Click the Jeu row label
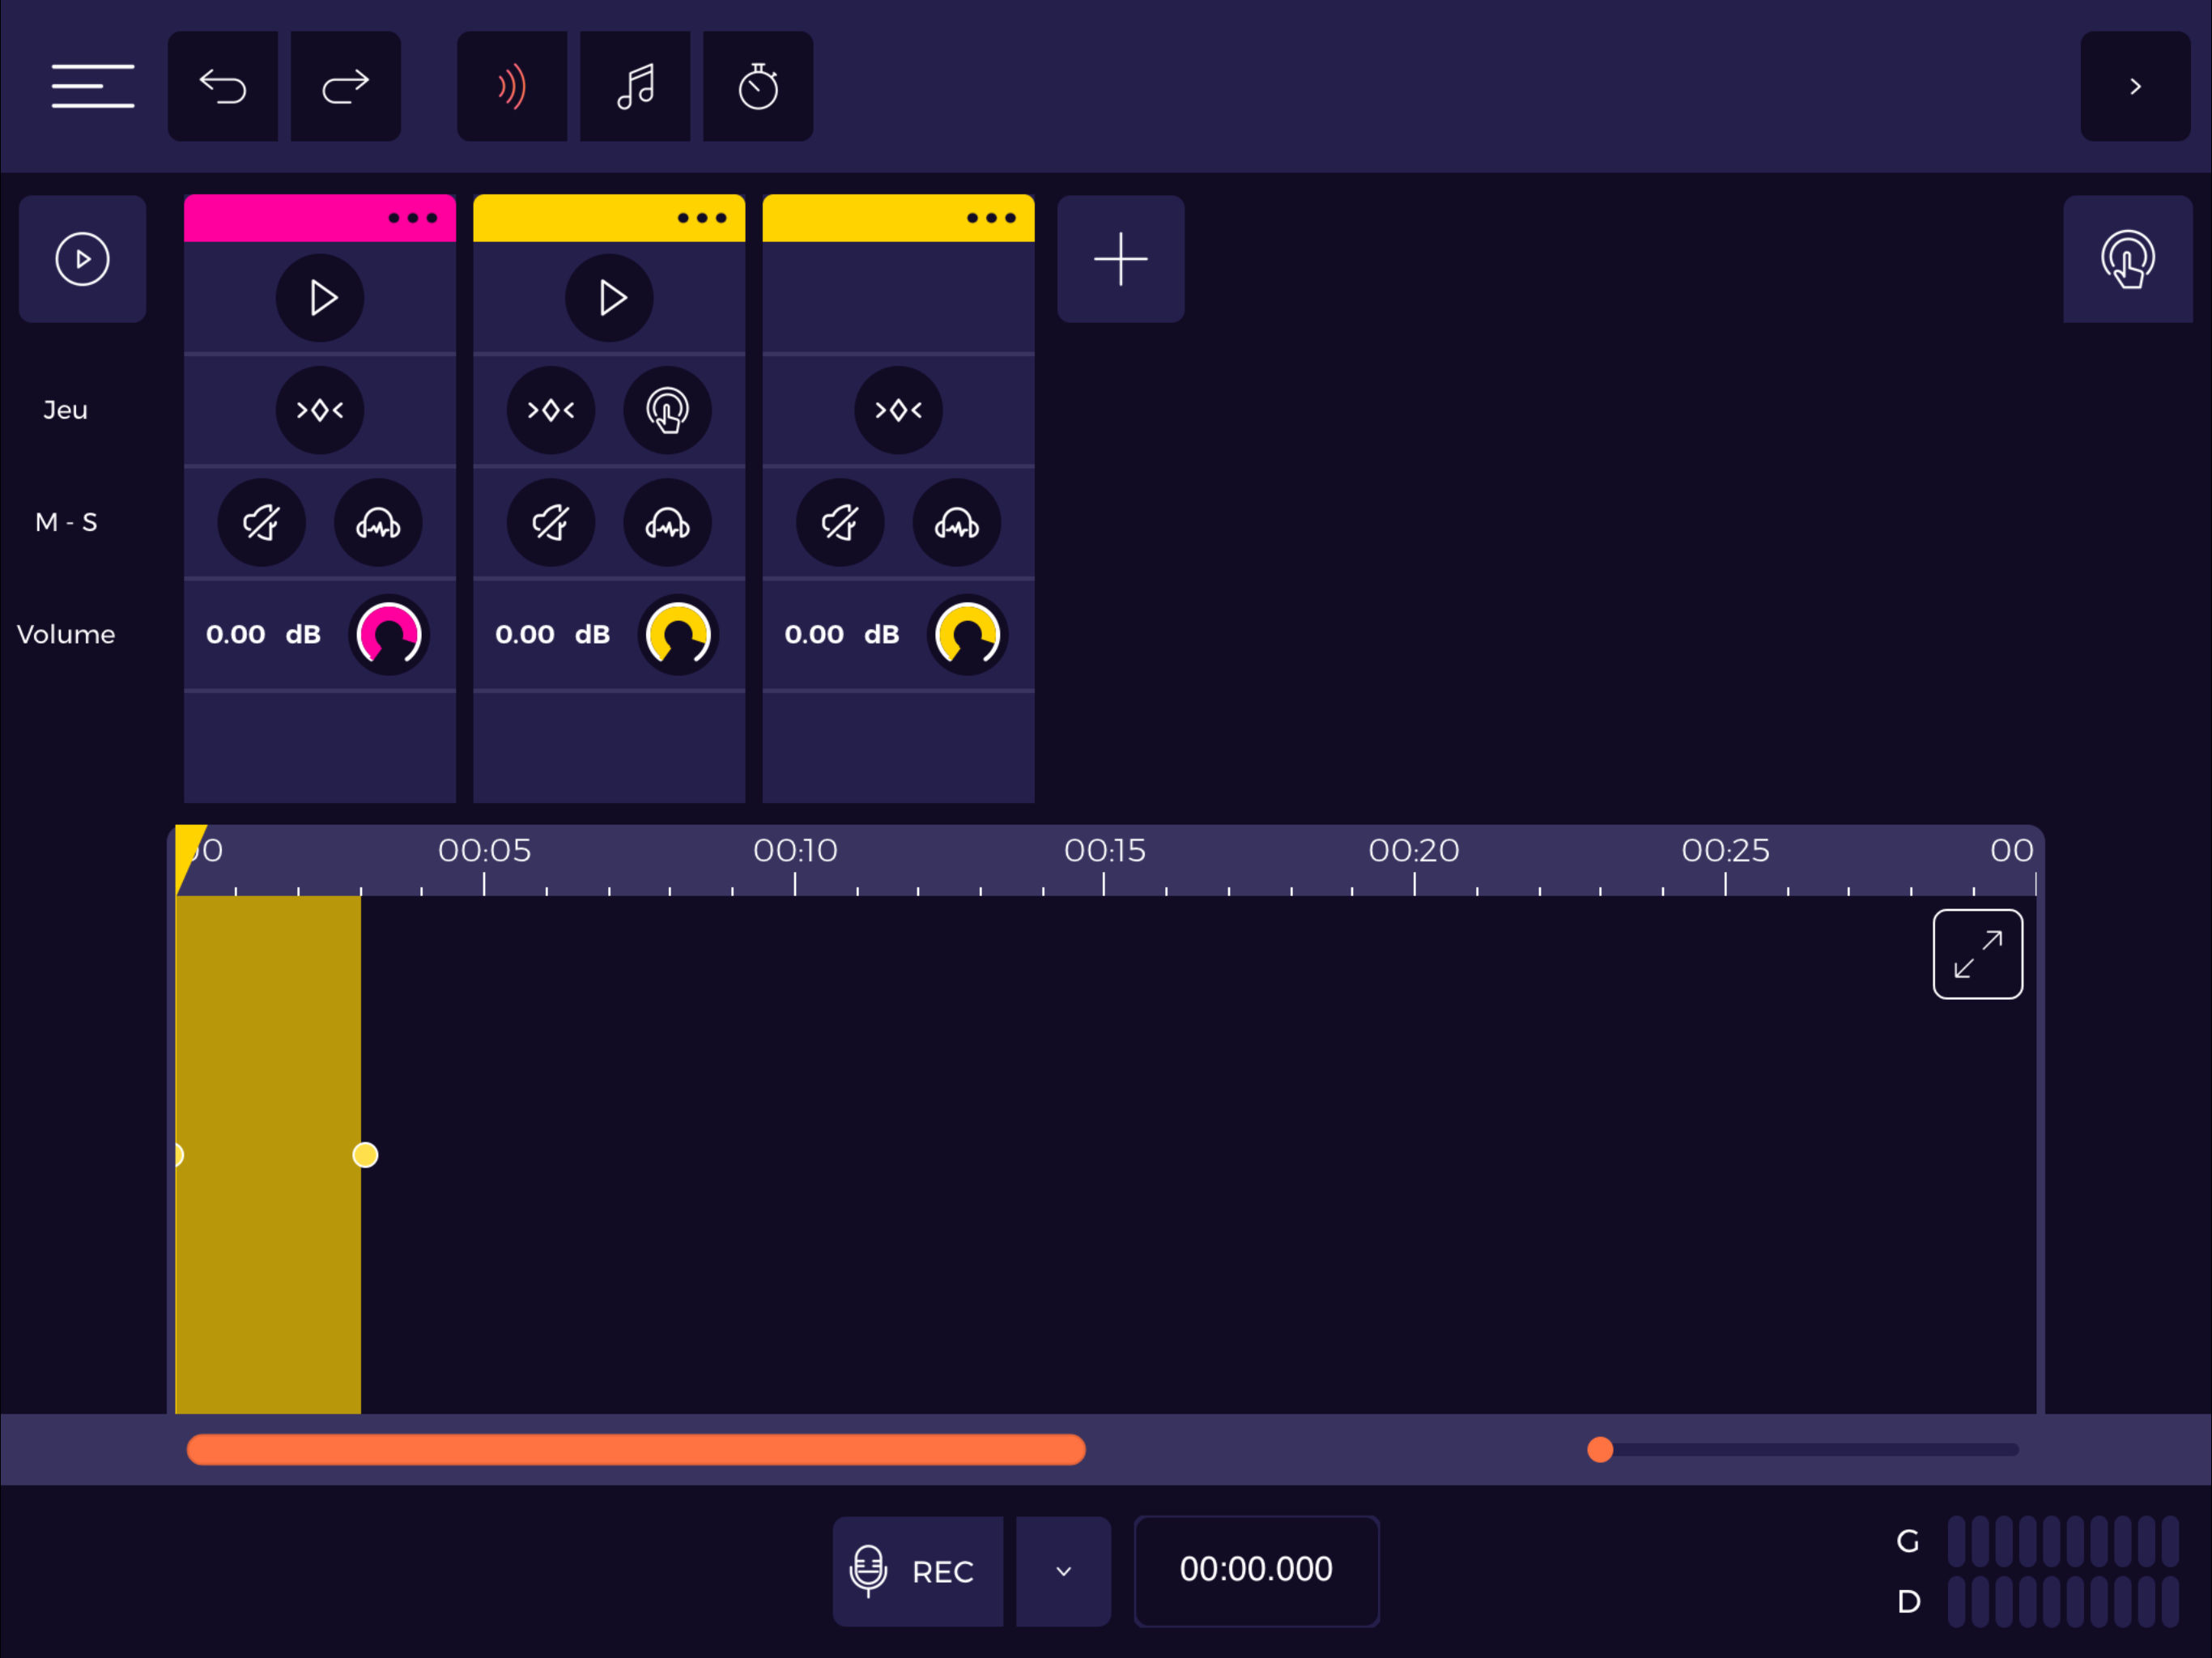 pyautogui.click(x=65, y=410)
